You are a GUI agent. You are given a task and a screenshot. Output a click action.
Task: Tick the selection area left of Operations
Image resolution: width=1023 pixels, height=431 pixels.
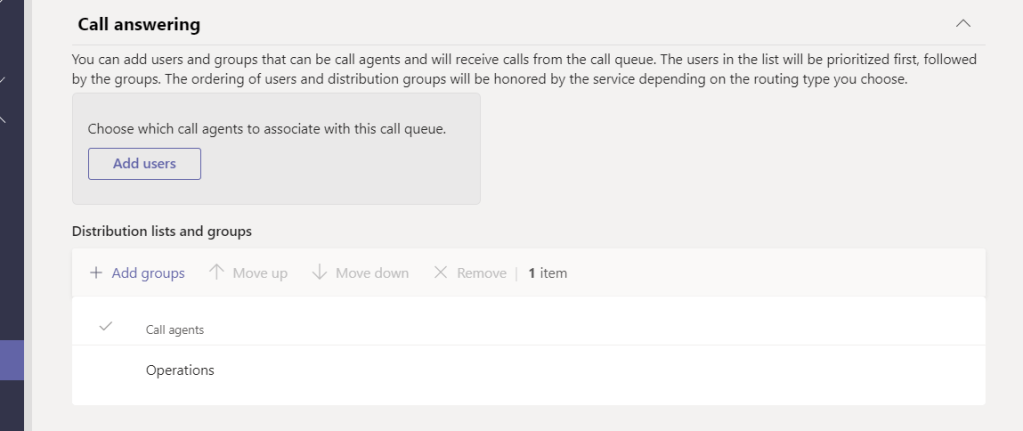[x=107, y=370]
